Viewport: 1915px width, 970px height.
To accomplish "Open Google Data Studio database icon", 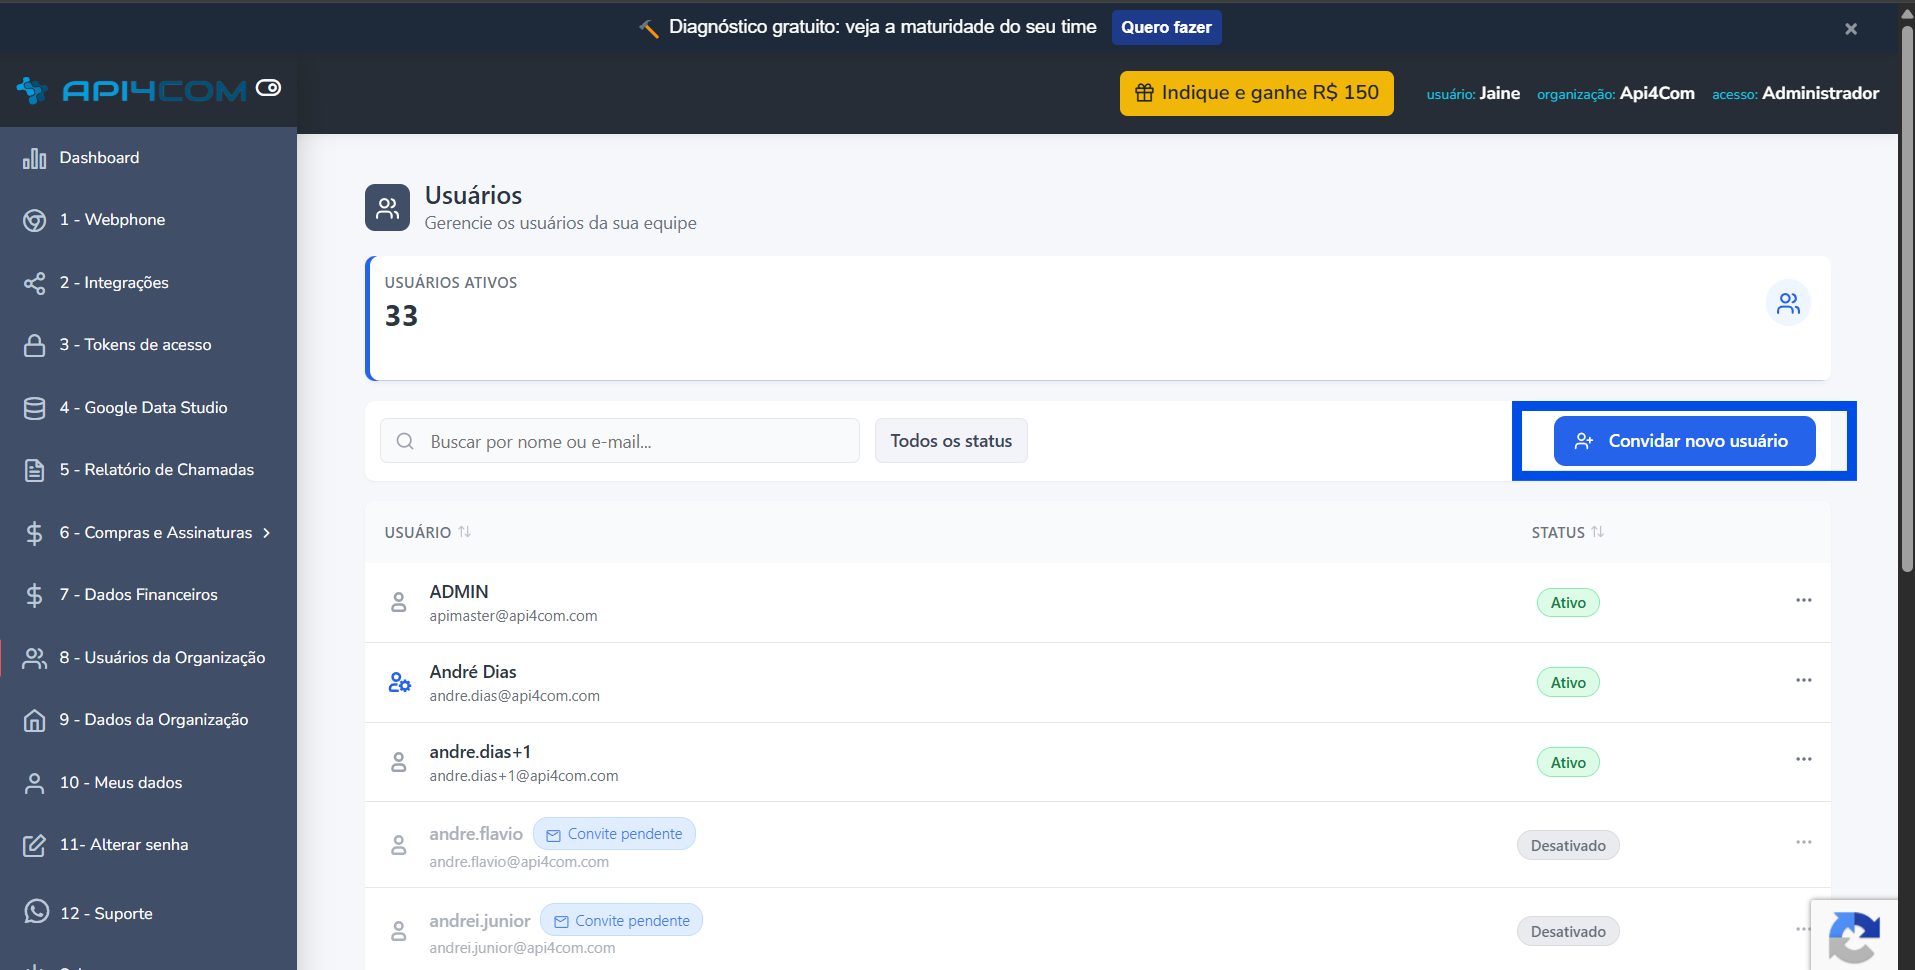I will [35, 408].
